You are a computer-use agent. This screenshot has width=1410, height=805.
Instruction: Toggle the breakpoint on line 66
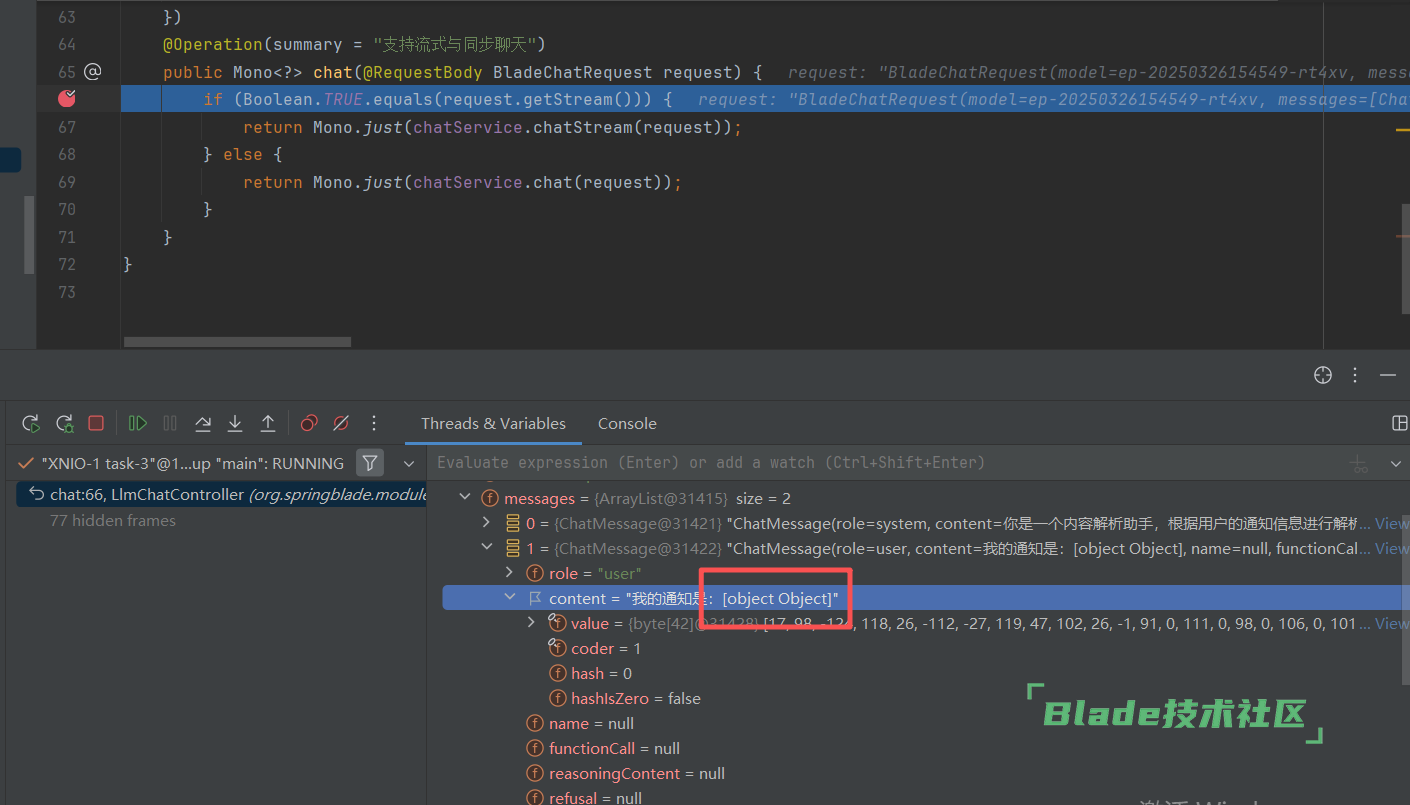coord(67,98)
